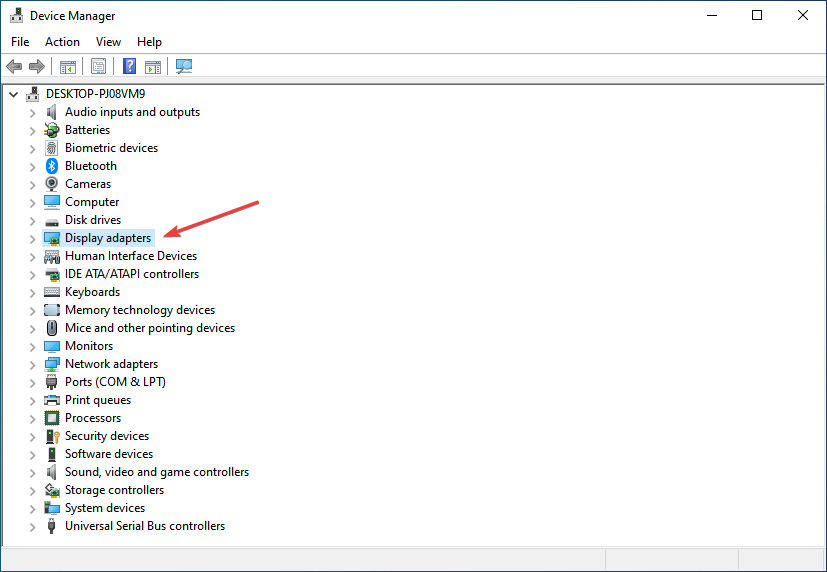827x572 pixels.
Task: Click the Universal Serial Bus controllers icon
Action: (52, 526)
